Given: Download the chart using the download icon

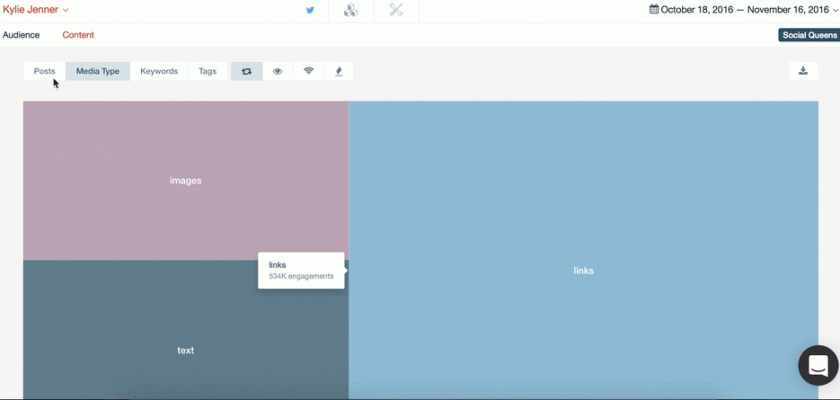Looking at the screenshot, I should 802,71.
